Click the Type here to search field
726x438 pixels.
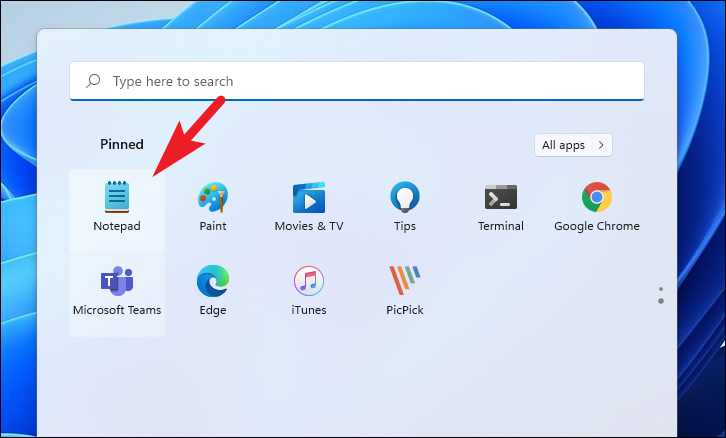pyautogui.click(x=357, y=81)
